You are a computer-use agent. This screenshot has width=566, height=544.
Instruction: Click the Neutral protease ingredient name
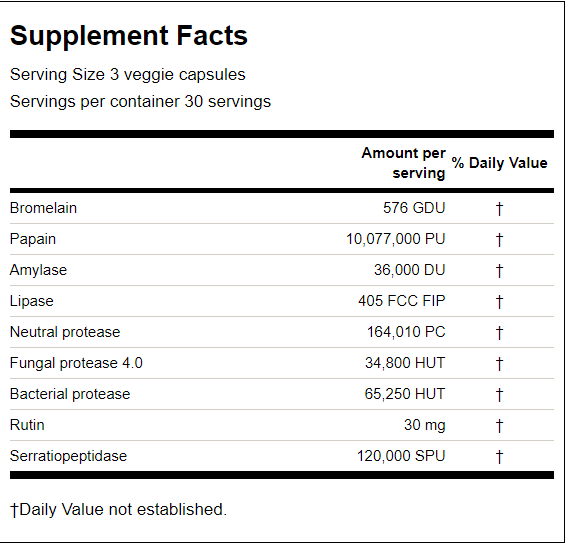[x=65, y=332]
